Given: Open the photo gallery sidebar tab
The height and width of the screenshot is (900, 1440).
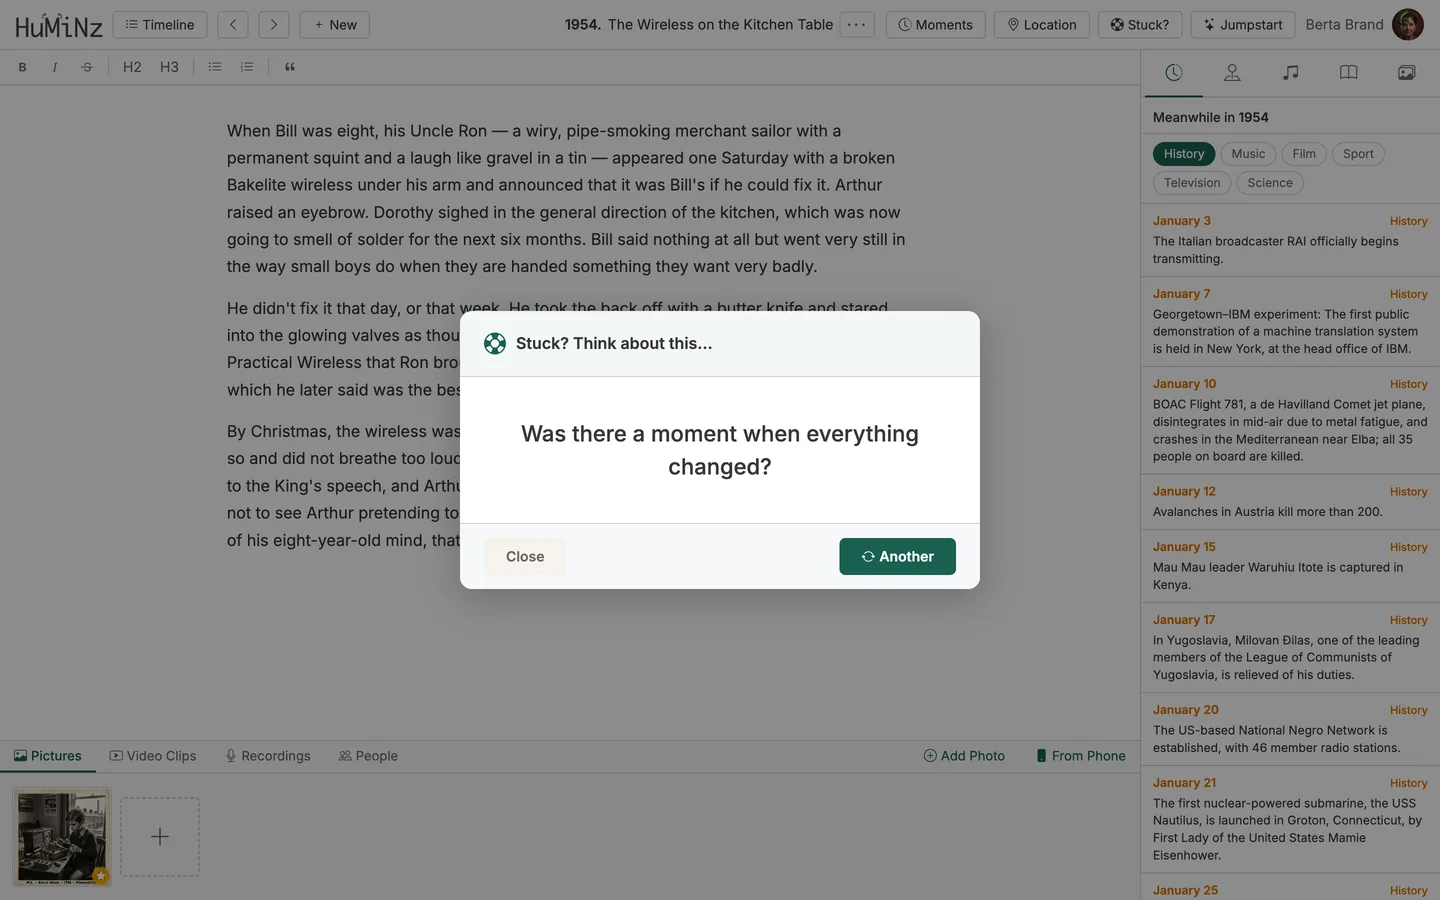Looking at the screenshot, I should (1406, 73).
